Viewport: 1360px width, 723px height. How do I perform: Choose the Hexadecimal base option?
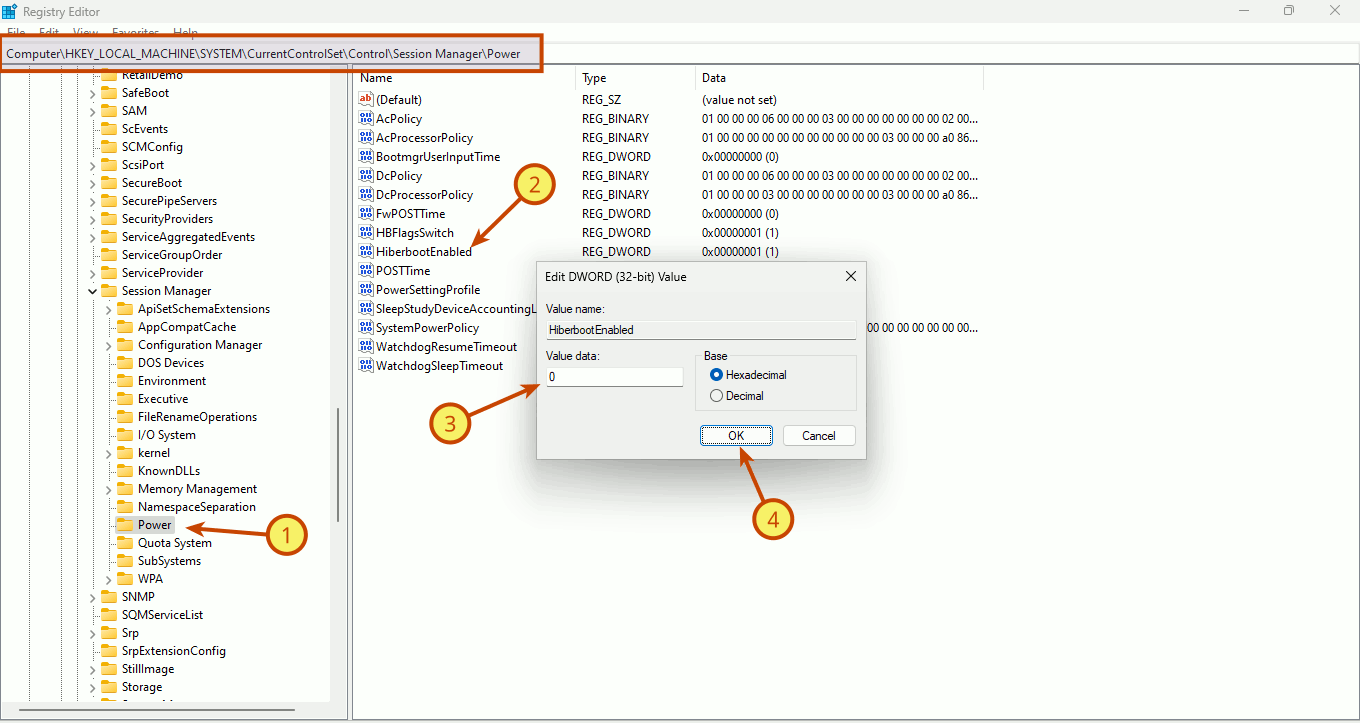(716, 375)
